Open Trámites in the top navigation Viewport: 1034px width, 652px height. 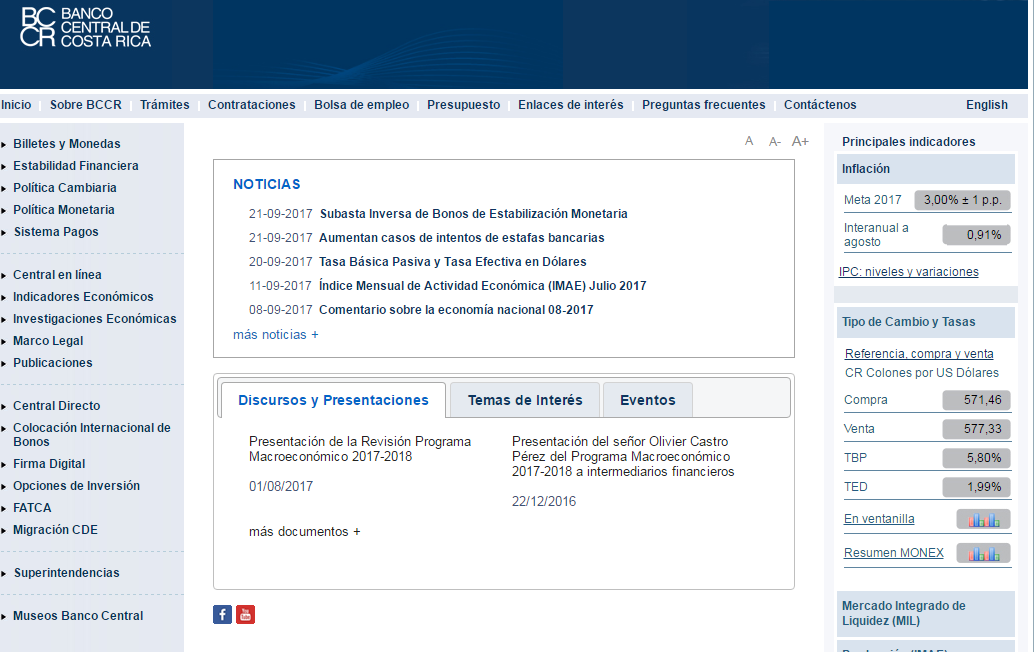[x=165, y=105]
